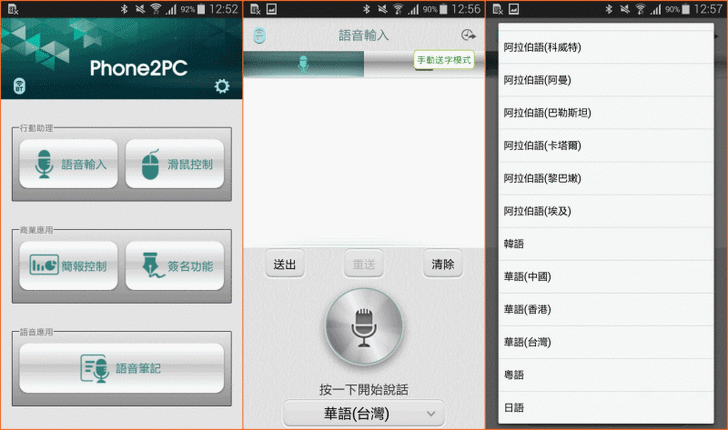This screenshot has height=430, width=728.
Task: Tap connection icon in 語音輸入 screen header
Action: pos(260,35)
